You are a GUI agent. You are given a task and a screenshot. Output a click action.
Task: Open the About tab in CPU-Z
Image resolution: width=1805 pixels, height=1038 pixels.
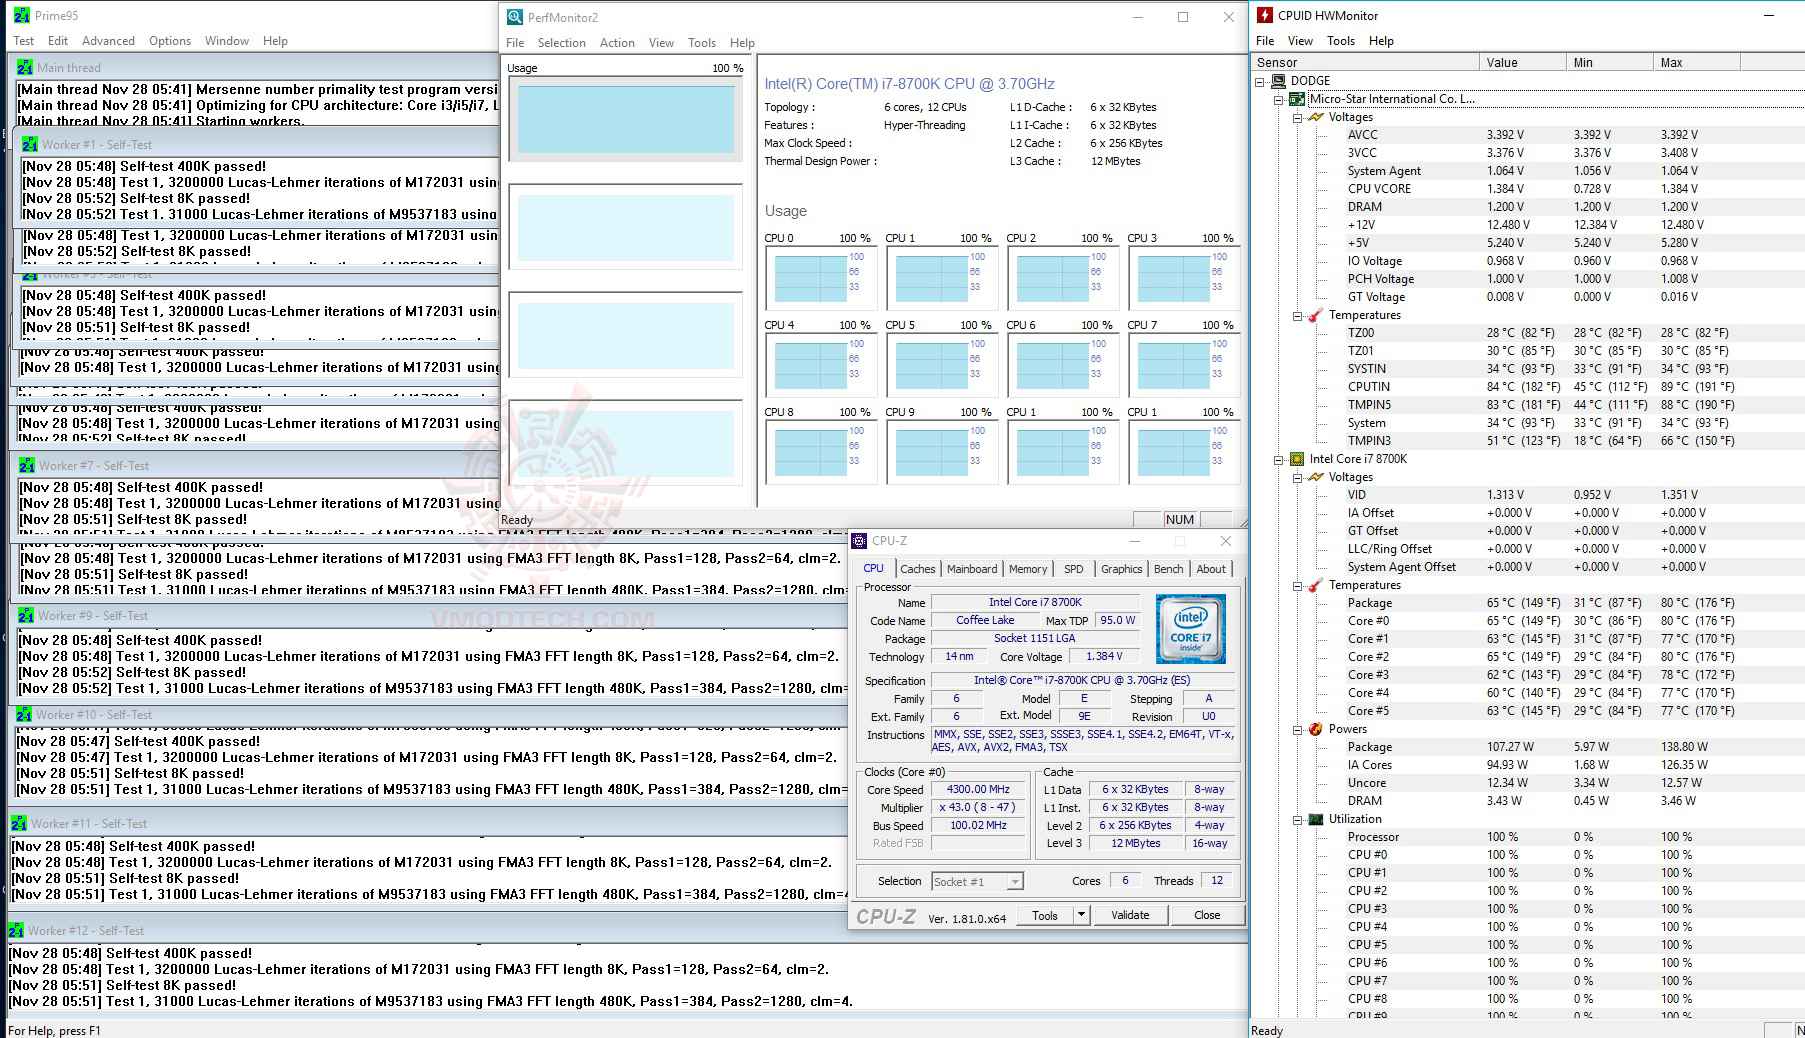click(1211, 569)
